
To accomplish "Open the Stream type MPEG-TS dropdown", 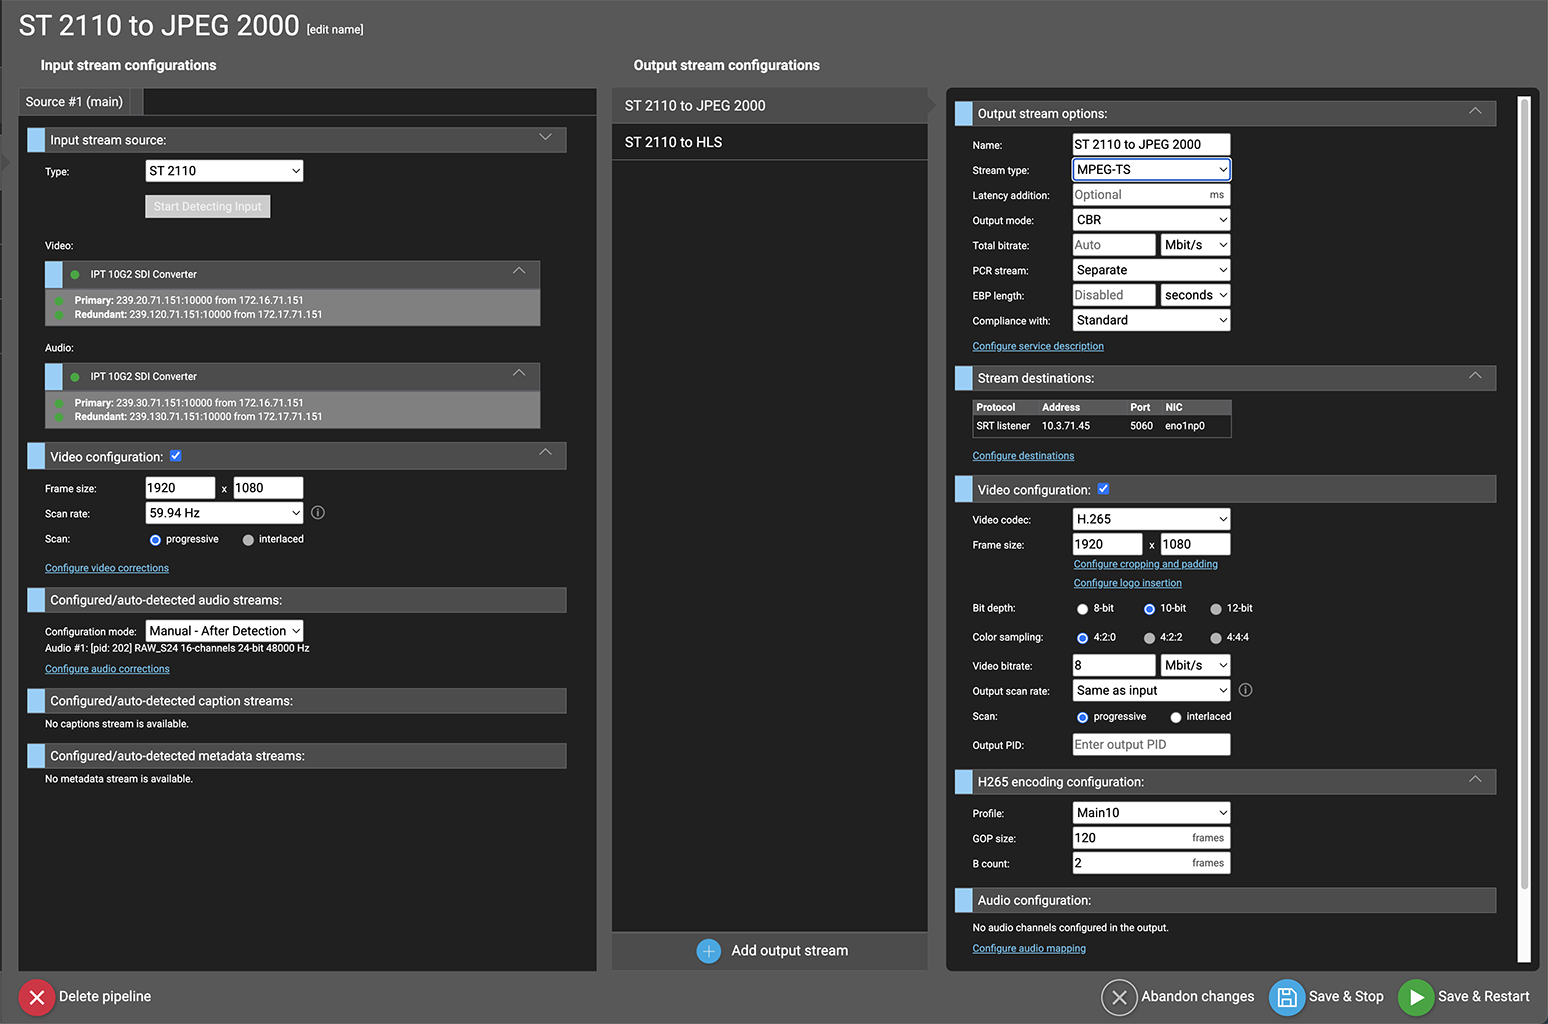I will (x=1151, y=170).
